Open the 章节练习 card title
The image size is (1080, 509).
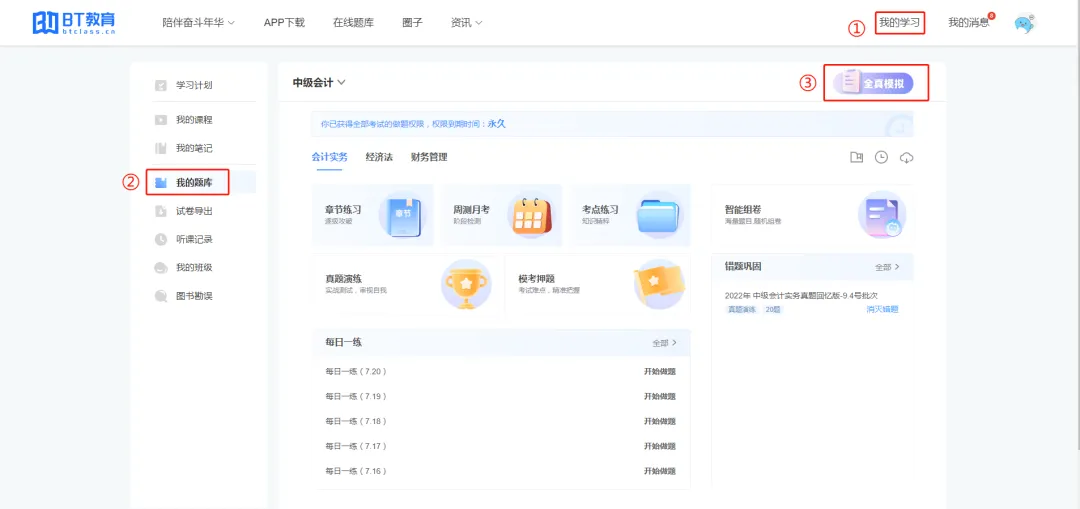click(x=344, y=209)
